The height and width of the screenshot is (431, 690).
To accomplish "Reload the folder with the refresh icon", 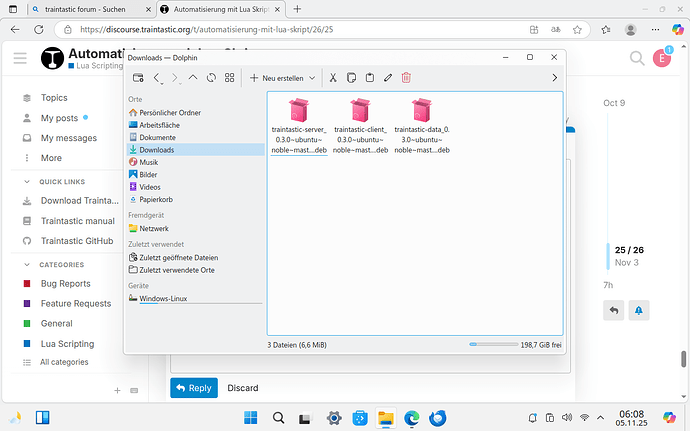I will tap(211, 77).
